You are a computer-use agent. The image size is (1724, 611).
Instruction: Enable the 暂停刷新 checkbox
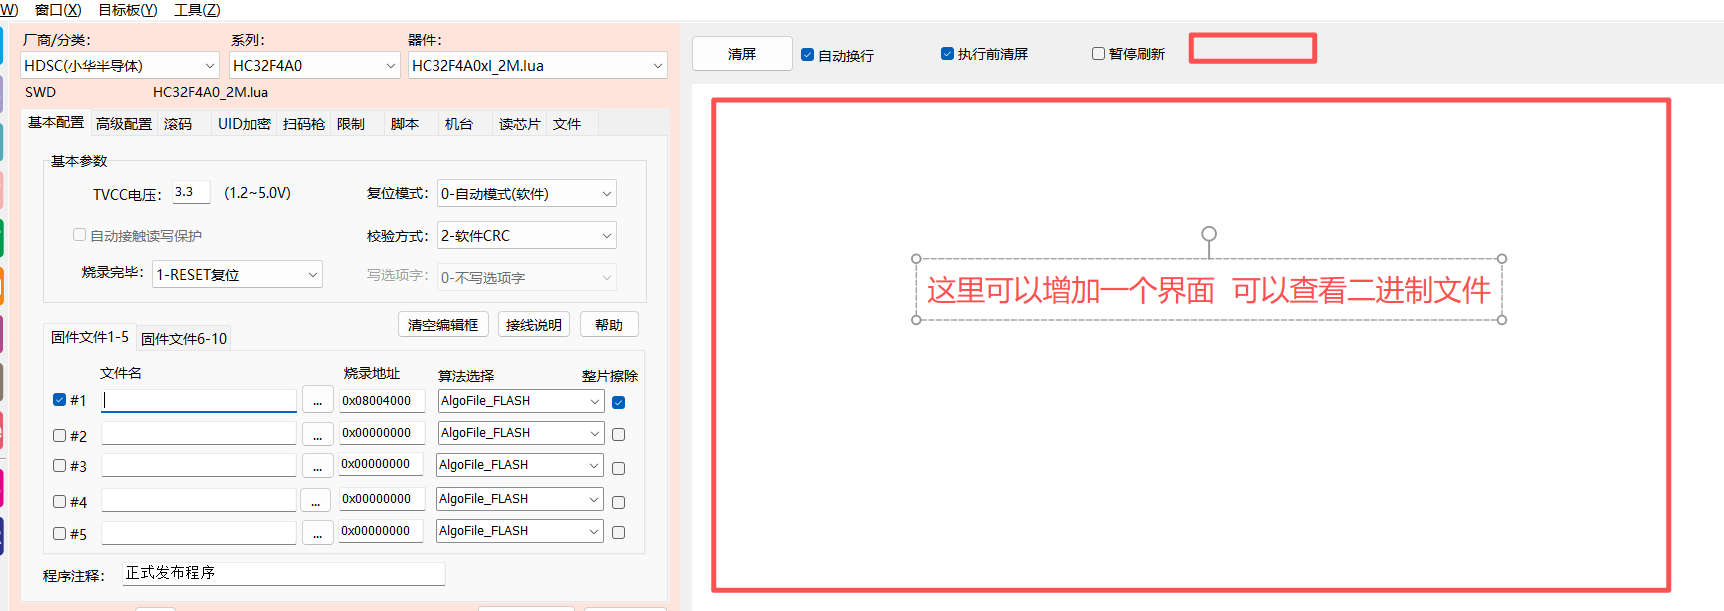click(x=1098, y=54)
